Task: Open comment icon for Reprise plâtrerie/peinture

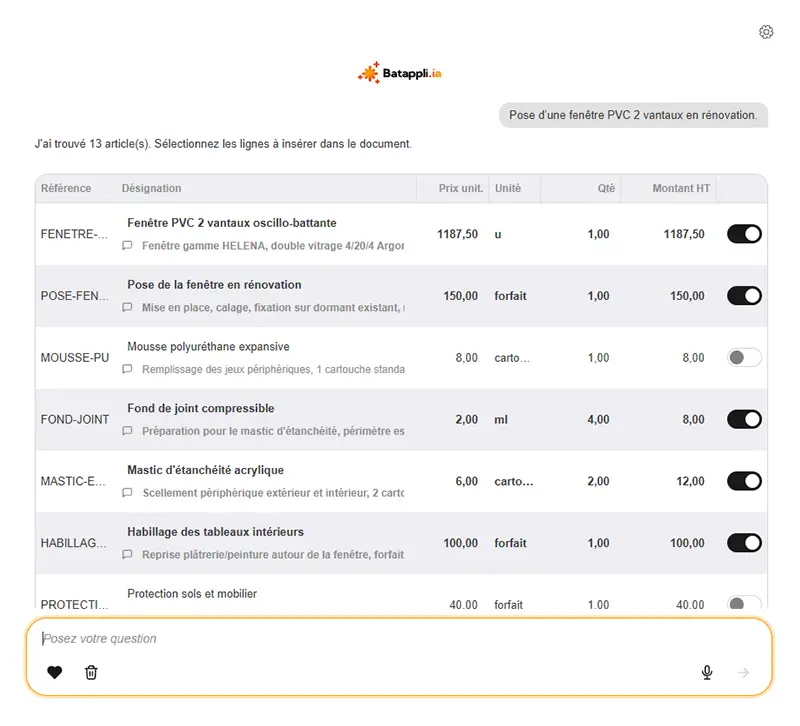Action: point(127,555)
